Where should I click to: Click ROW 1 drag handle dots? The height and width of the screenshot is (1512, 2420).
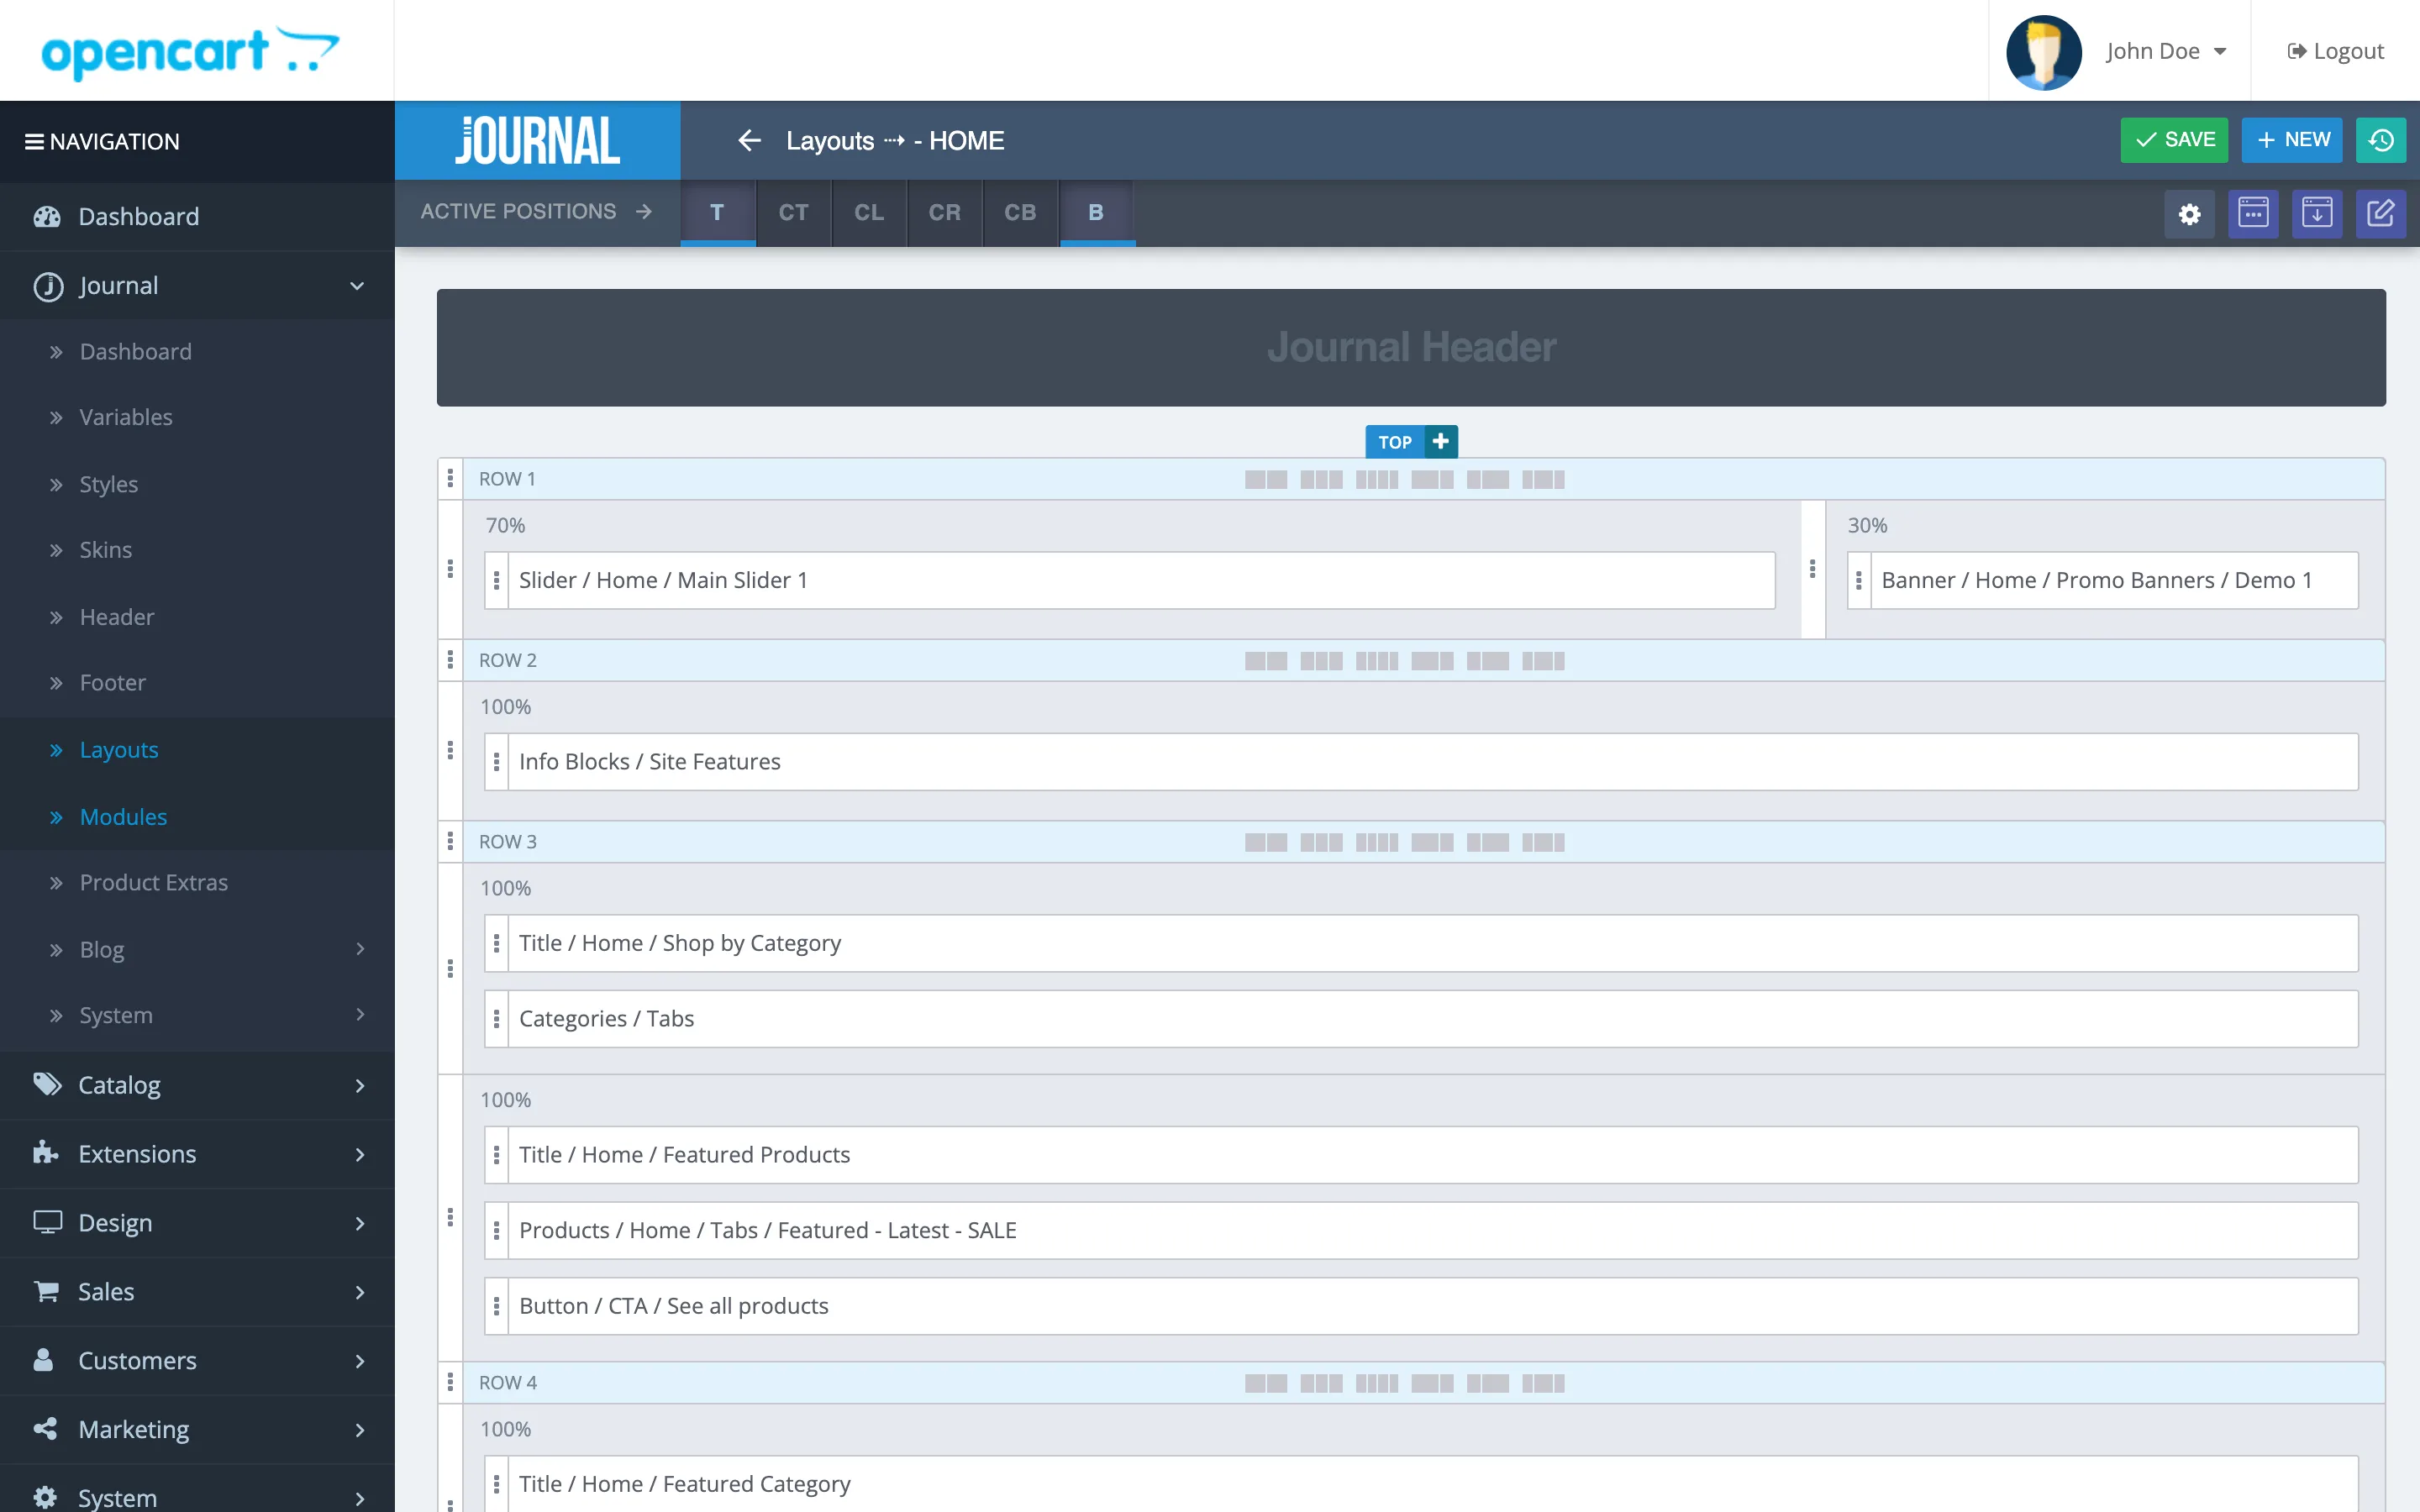pos(450,479)
